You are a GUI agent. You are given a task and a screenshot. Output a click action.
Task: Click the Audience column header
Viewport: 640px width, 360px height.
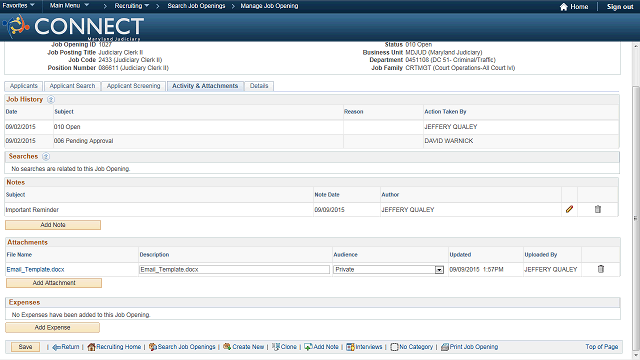point(345,255)
